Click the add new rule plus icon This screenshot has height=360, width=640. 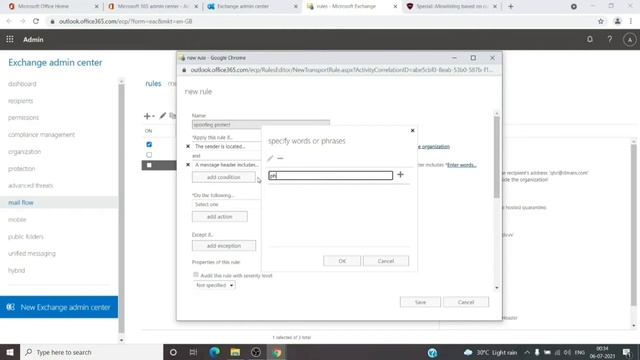(147, 116)
